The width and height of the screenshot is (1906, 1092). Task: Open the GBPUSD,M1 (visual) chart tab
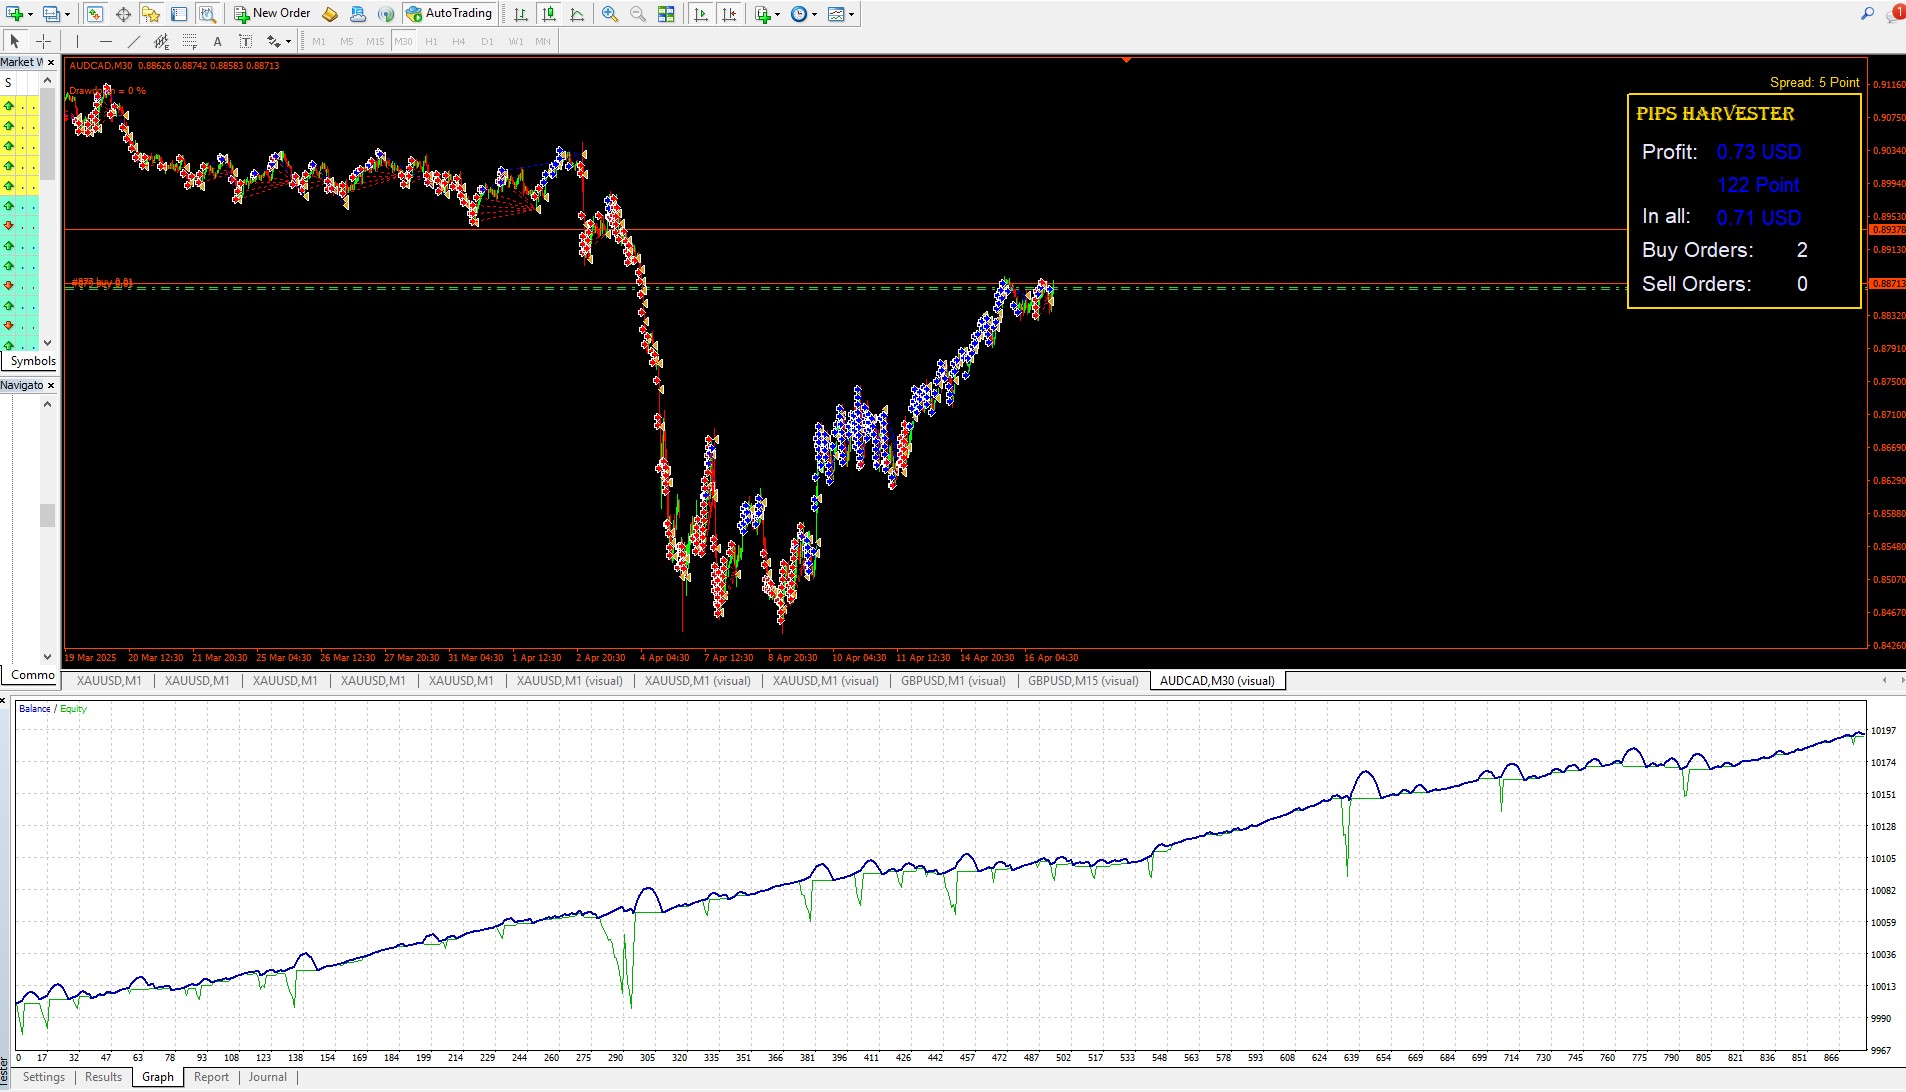coord(953,681)
